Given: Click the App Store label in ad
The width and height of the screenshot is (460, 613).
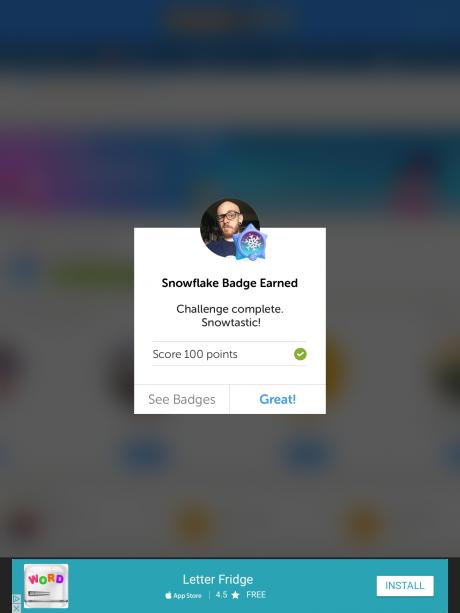Looking at the screenshot, I should (x=187, y=595).
